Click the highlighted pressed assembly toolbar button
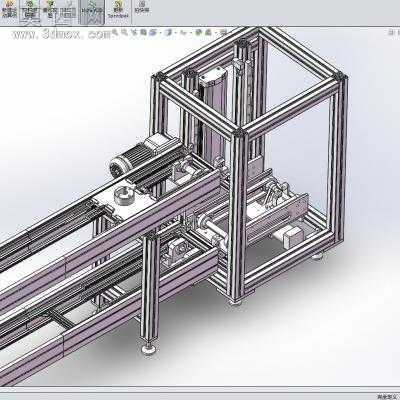400x400 pixels. [92, 12]
